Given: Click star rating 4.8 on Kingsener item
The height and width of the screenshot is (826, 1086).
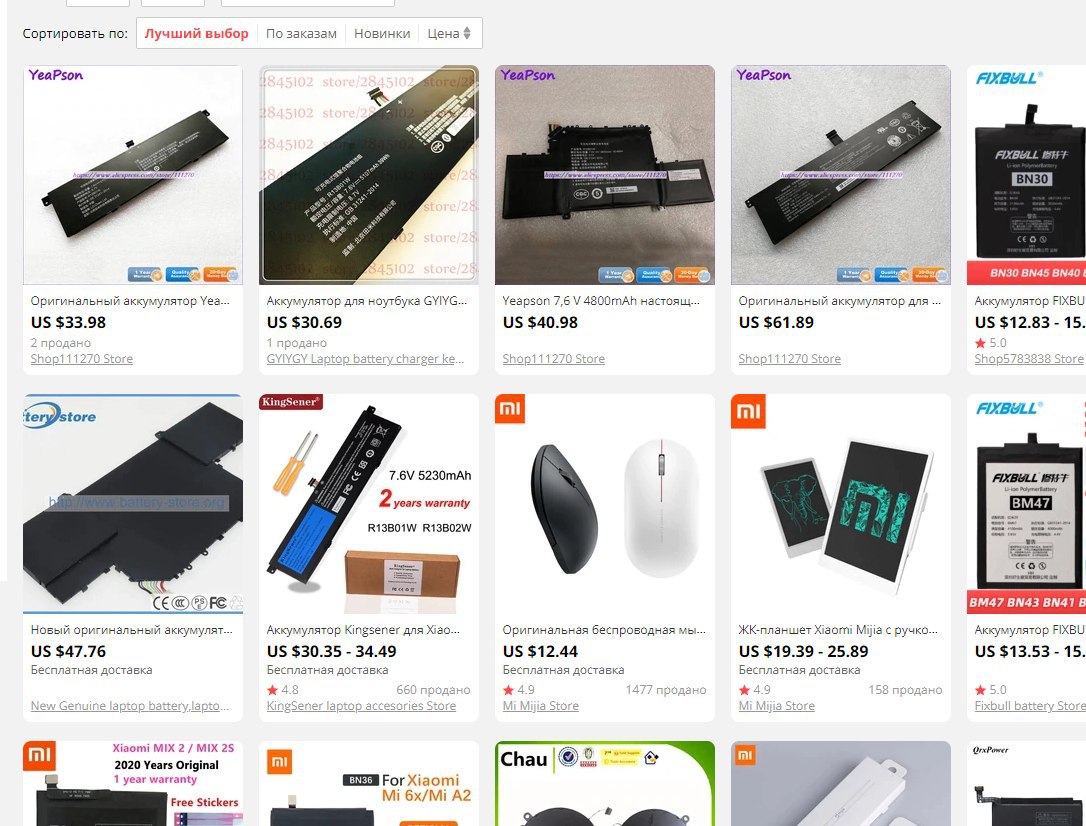Looking at the screenshot, I should 283,690.
